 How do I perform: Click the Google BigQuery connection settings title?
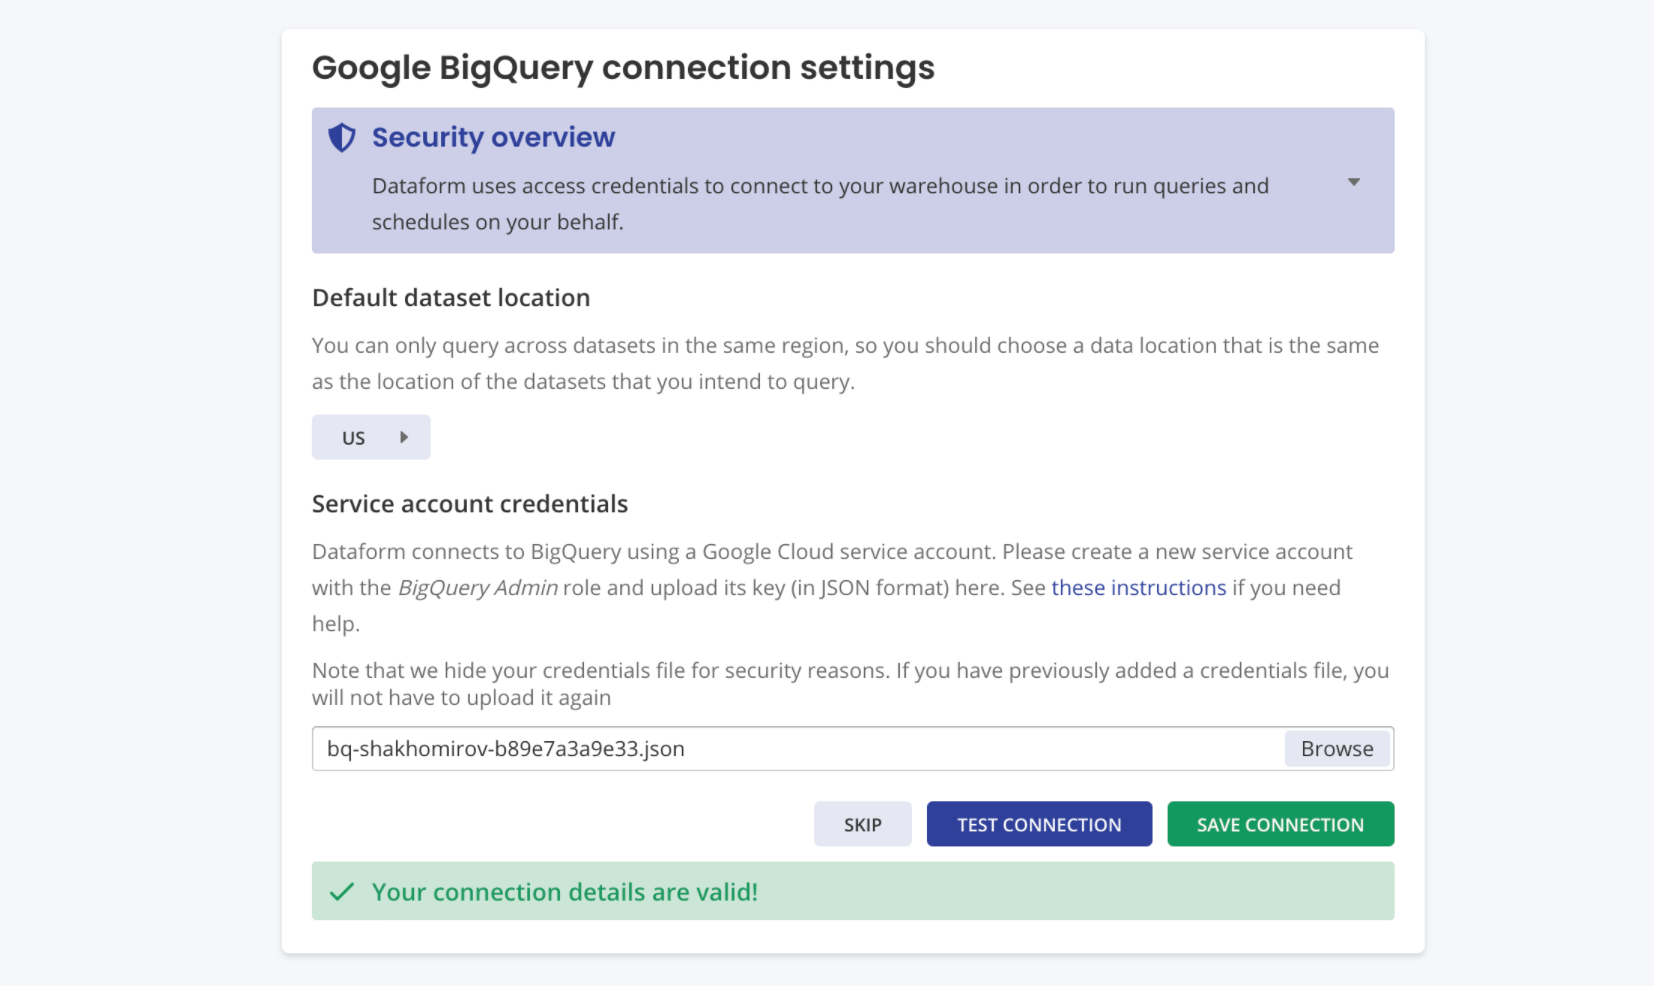[x=623, y=68]
